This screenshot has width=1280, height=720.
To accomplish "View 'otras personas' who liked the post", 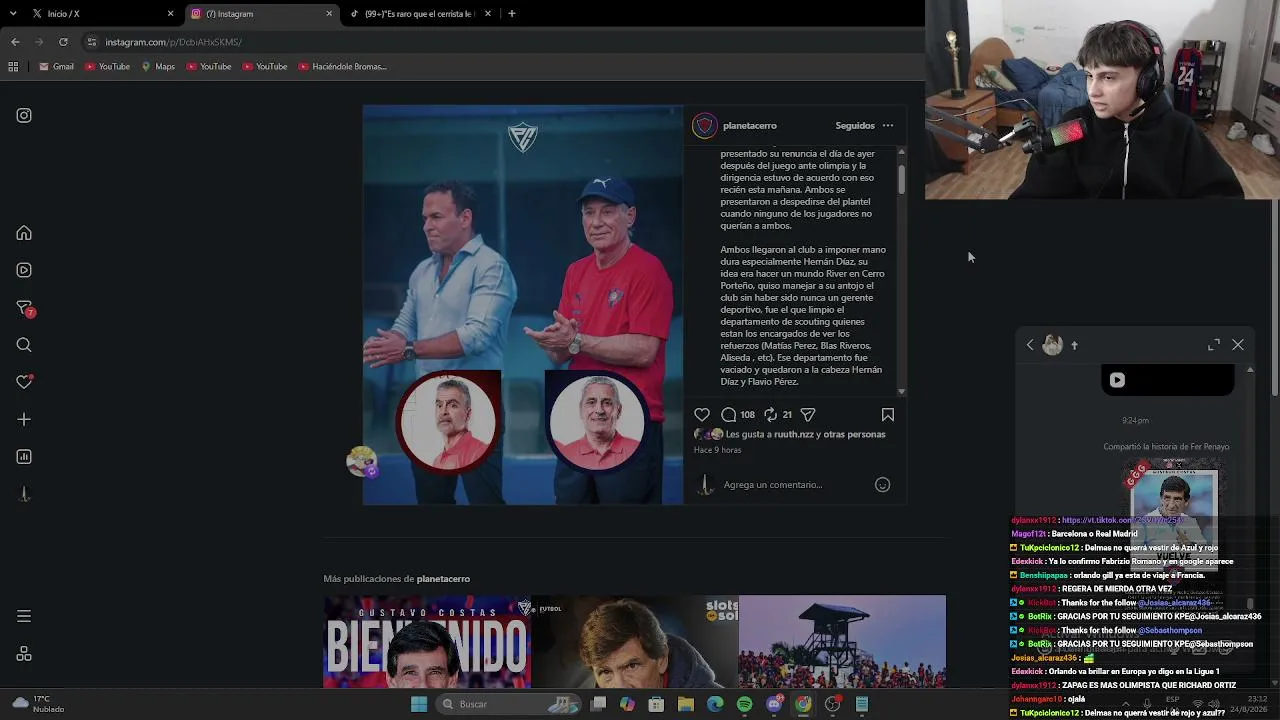I will point(856,434).
